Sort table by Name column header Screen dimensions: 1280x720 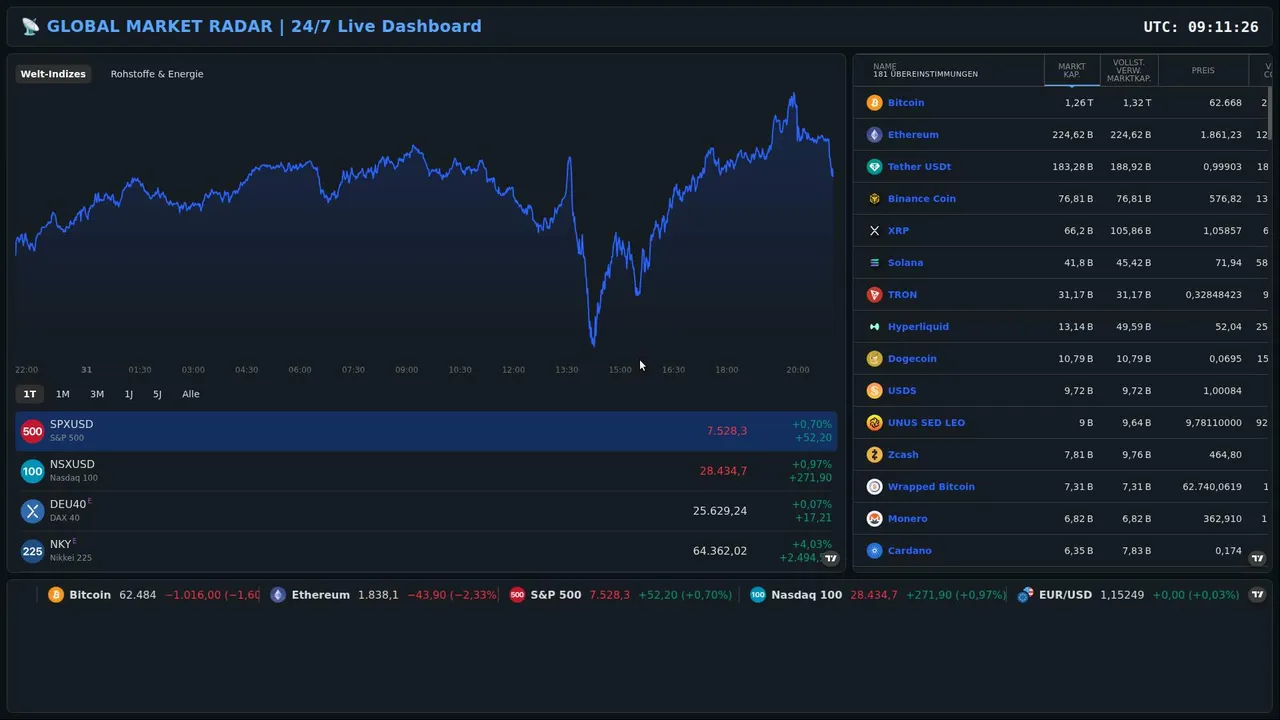coord(949,71)
